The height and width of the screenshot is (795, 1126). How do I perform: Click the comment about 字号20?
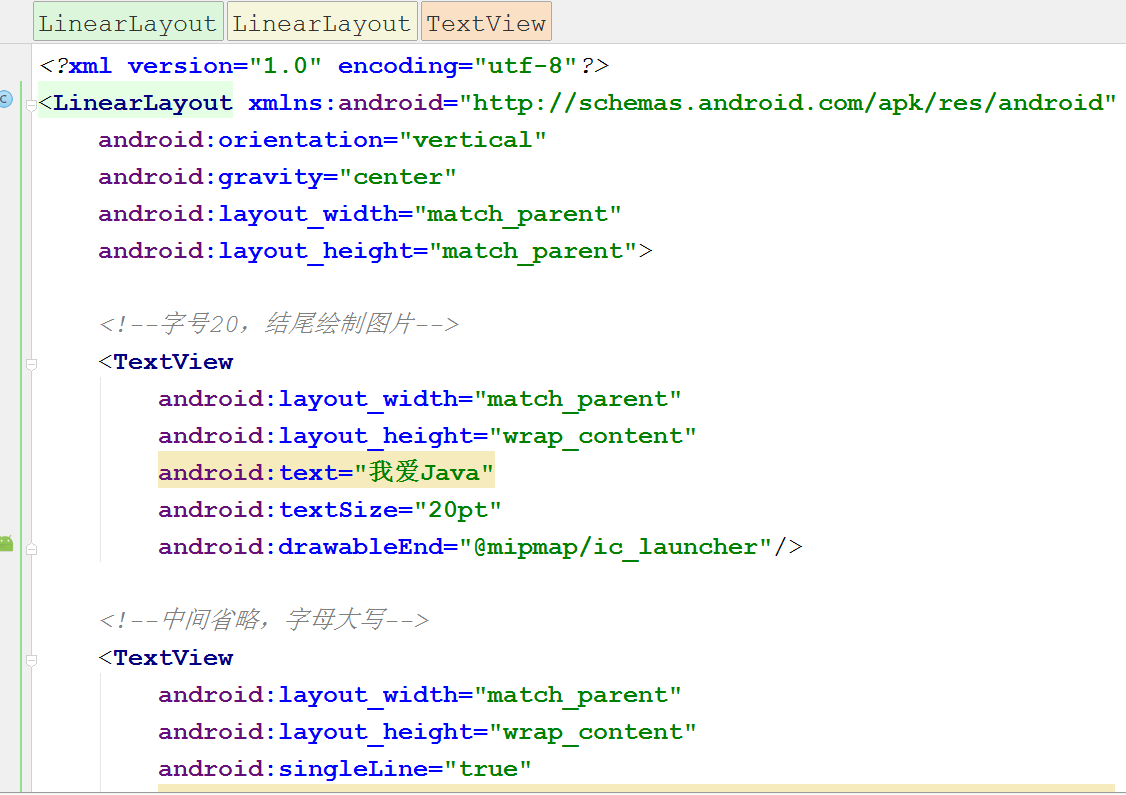click(279, 324)
